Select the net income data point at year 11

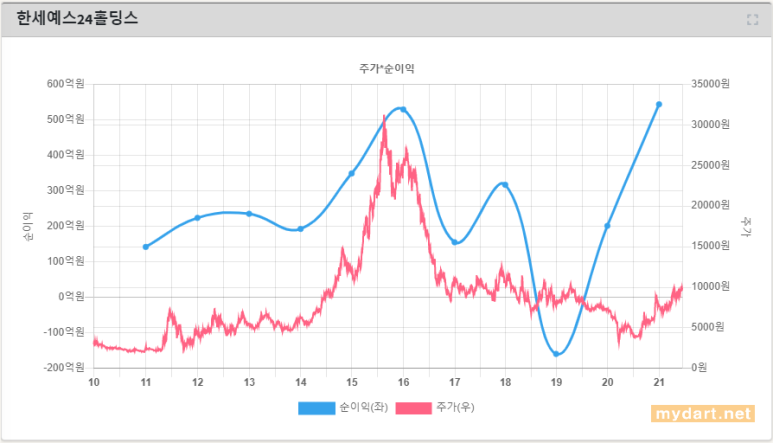click(x=145, y=247)
